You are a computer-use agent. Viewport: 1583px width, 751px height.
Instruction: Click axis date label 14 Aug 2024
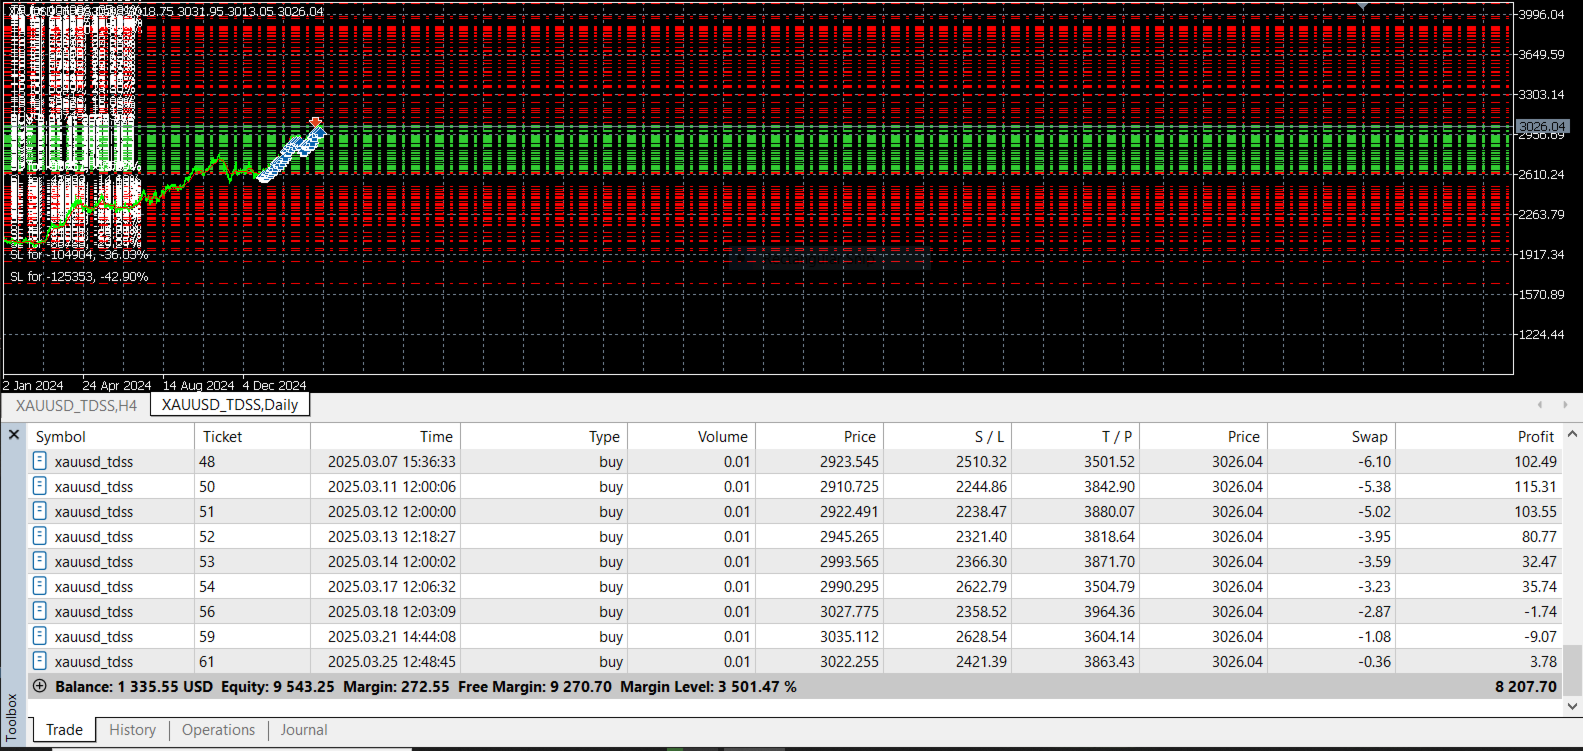[x=198, y=385]
